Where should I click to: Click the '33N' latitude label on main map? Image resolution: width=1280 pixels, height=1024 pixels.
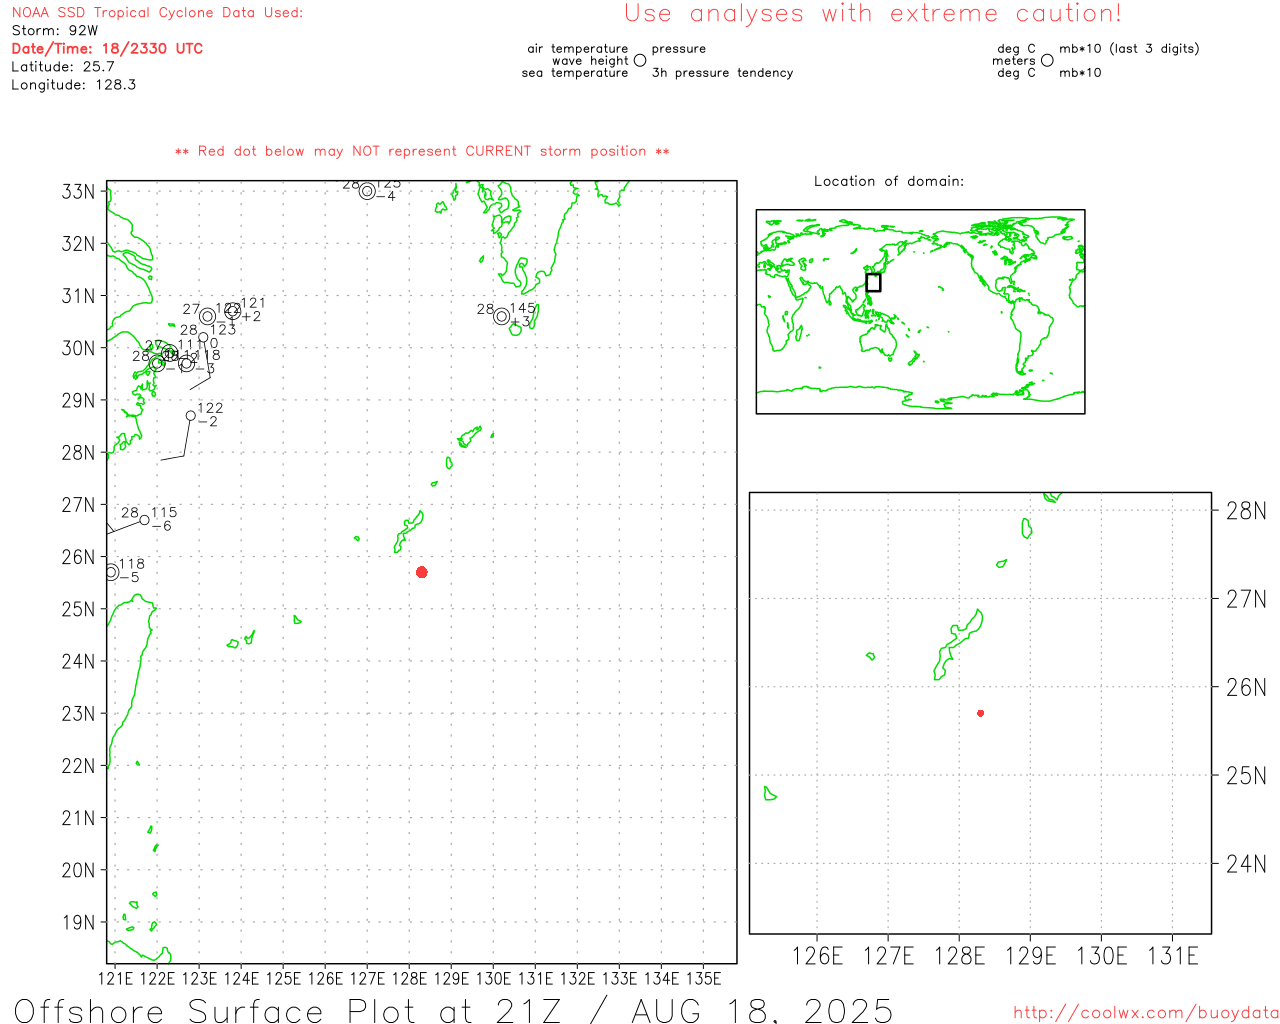click(78, 191)
